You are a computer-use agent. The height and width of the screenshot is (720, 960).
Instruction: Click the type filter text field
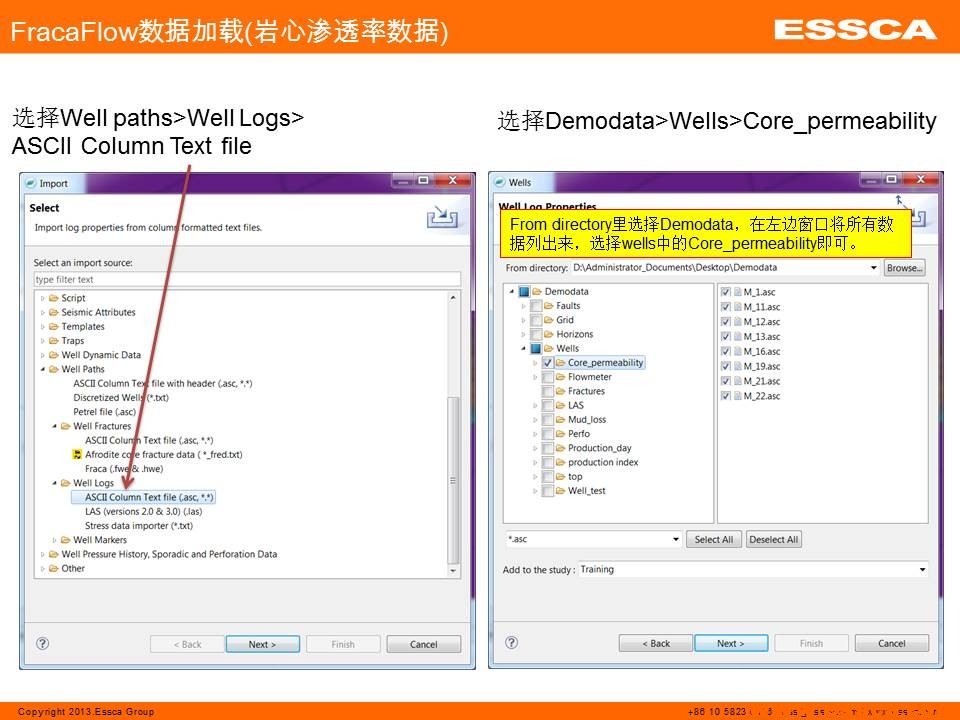246,280
